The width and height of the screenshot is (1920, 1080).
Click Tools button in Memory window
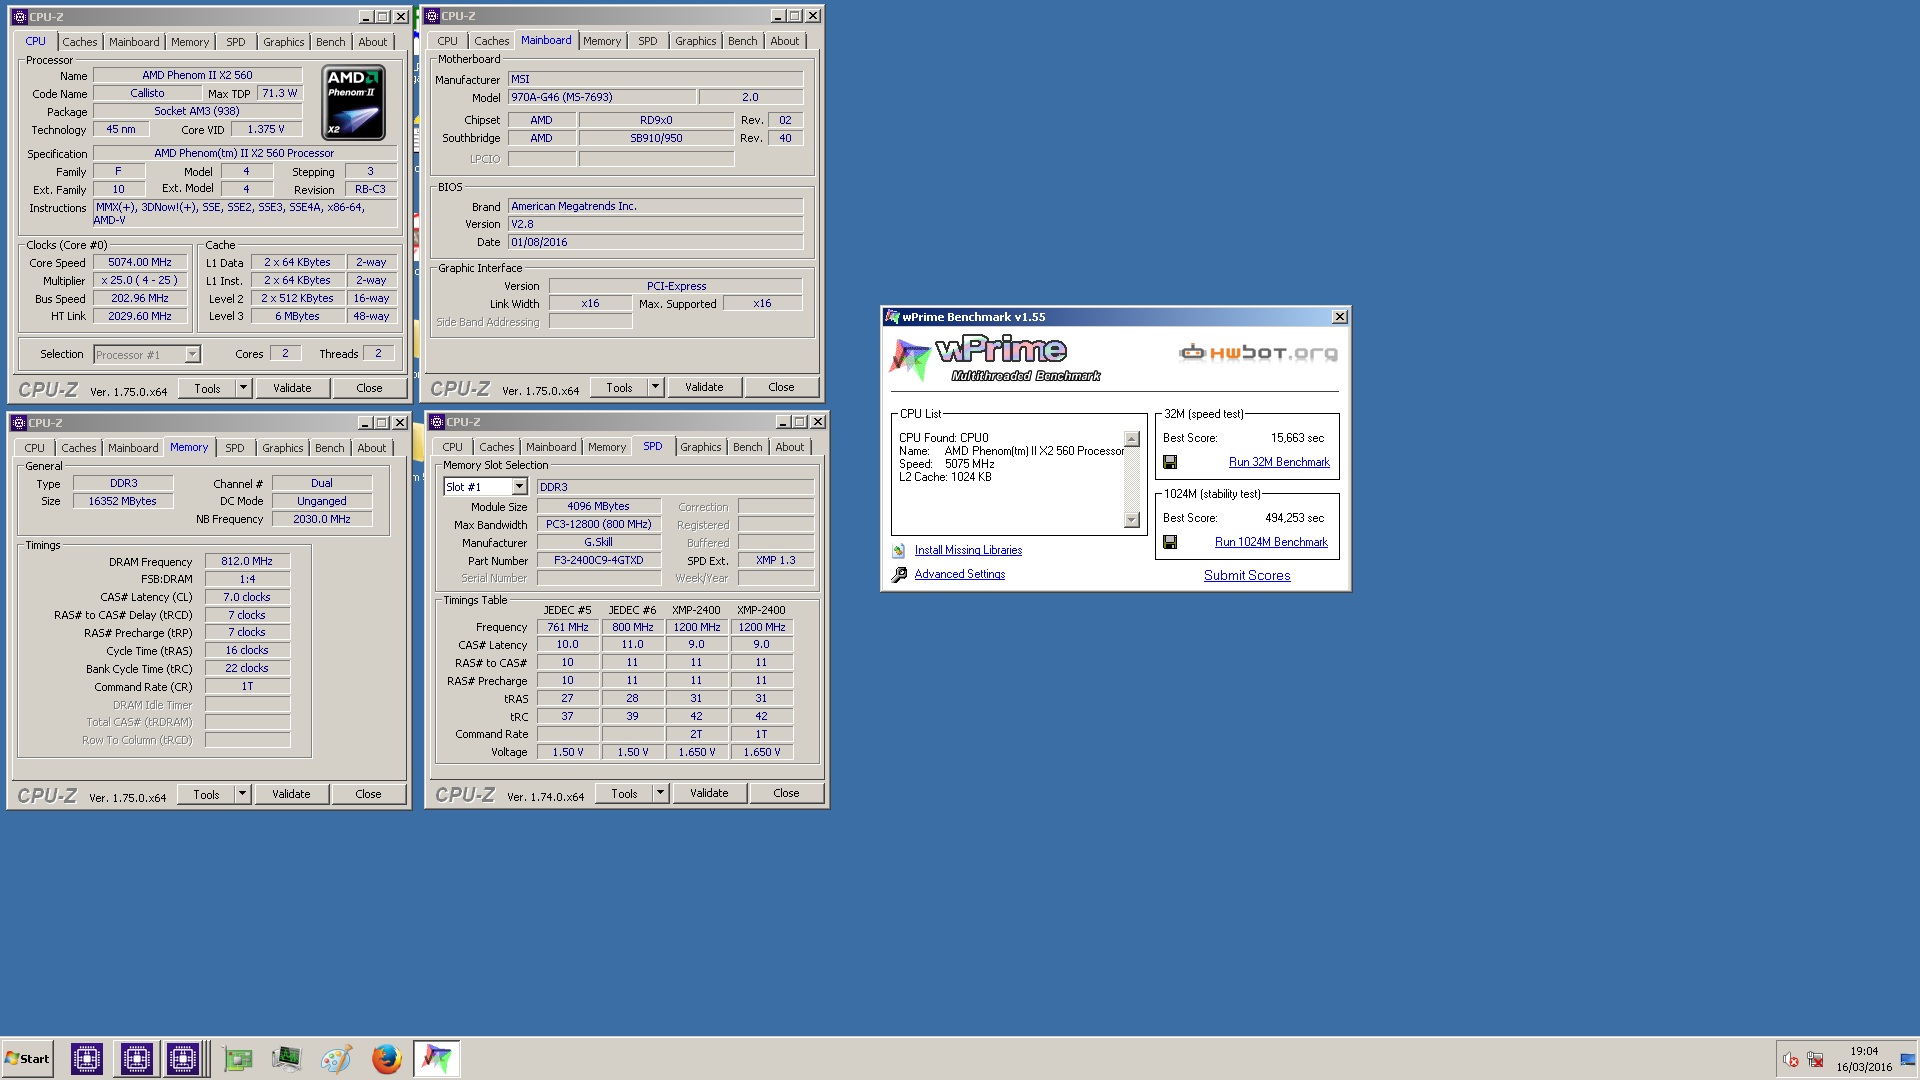pyautogui.click(x=206, y=794)
